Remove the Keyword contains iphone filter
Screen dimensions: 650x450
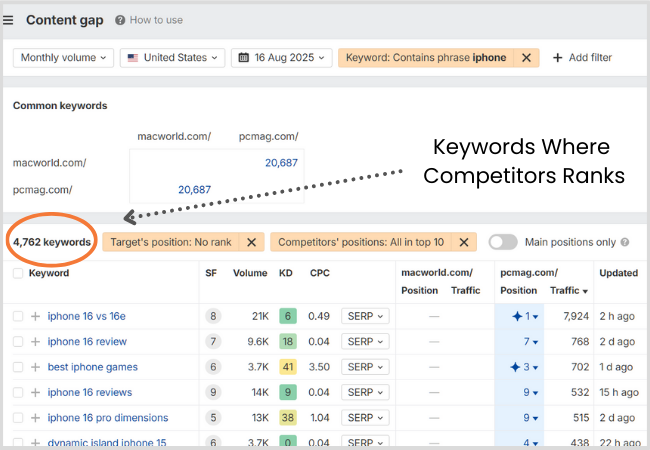[526, 58]
